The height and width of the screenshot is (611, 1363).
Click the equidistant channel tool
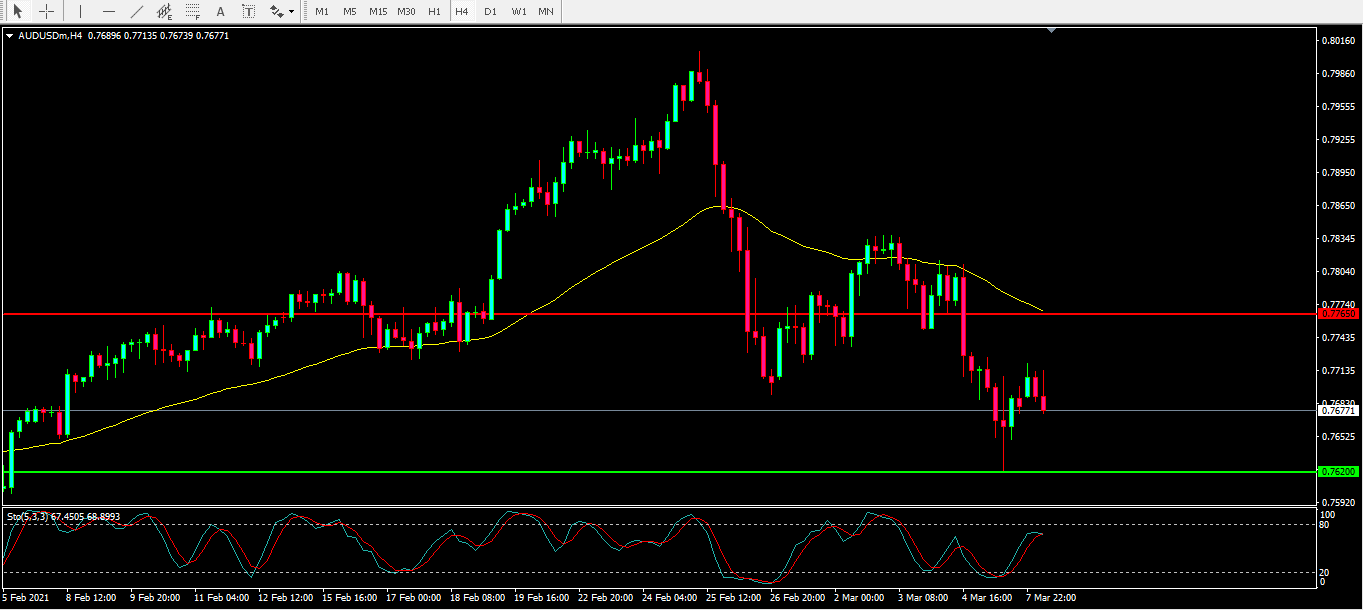click(165, 12)
